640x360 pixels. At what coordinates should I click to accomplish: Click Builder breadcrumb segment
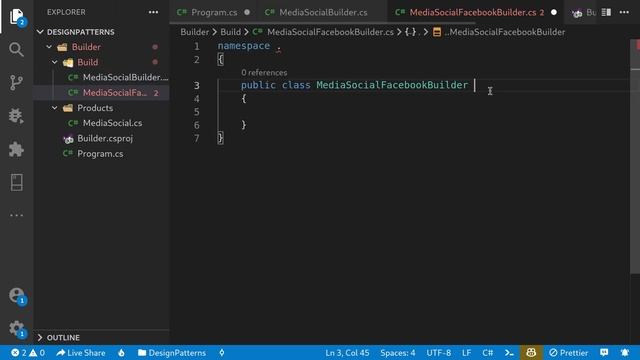(x=194, y=32)
